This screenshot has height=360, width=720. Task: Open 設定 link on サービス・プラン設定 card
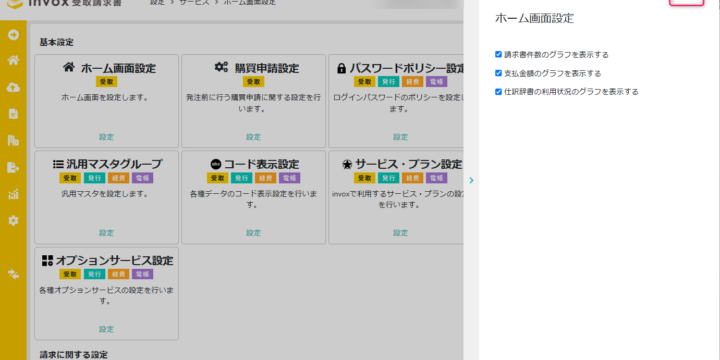point(400,233)
